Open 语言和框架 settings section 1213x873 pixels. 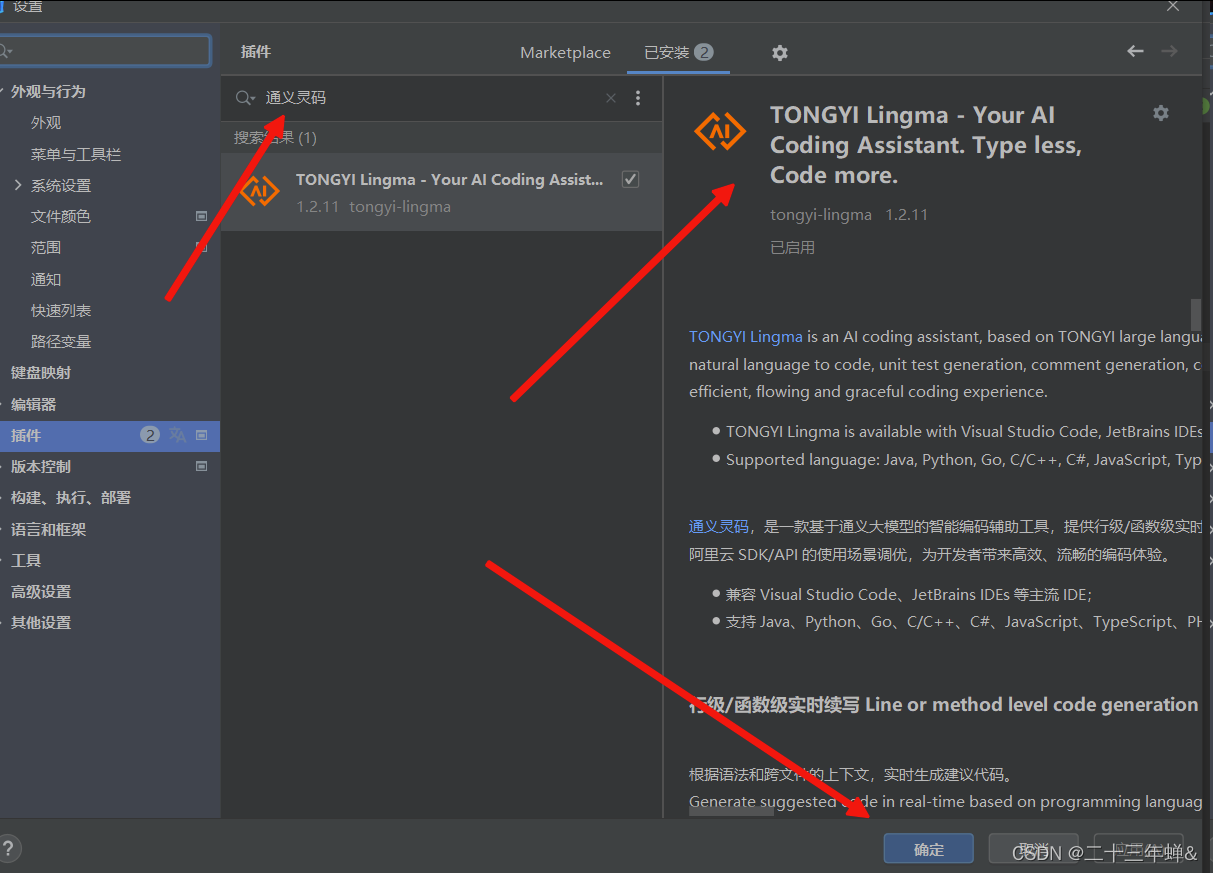pos(48,529)
